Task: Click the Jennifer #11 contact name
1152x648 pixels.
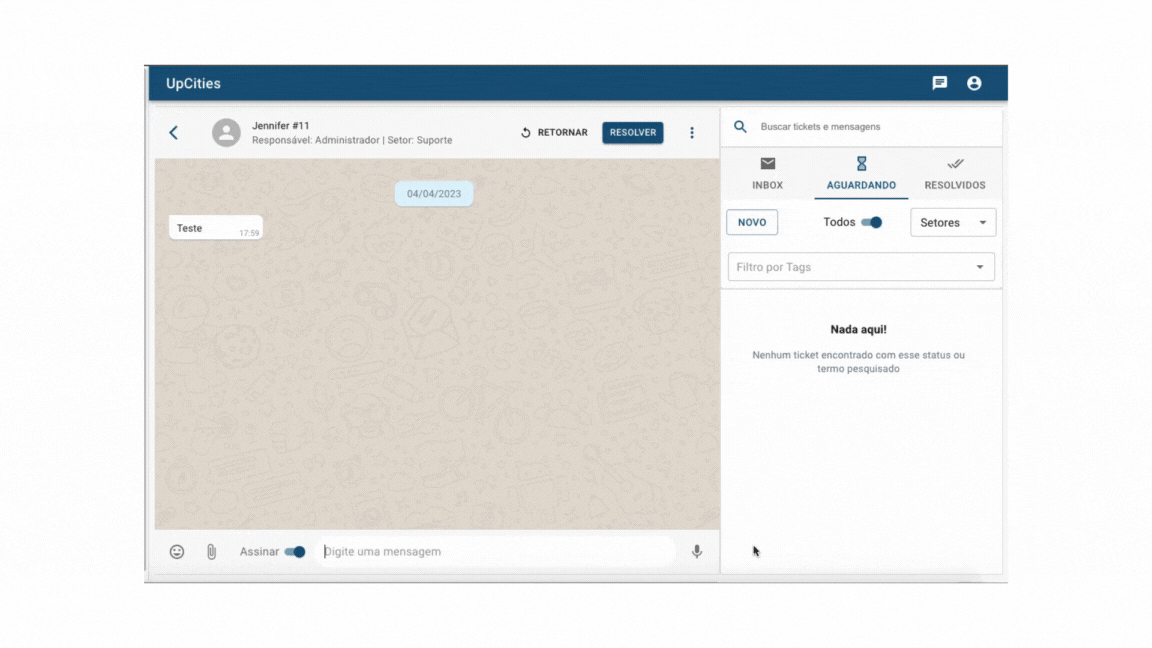Action: pos(281,126)
